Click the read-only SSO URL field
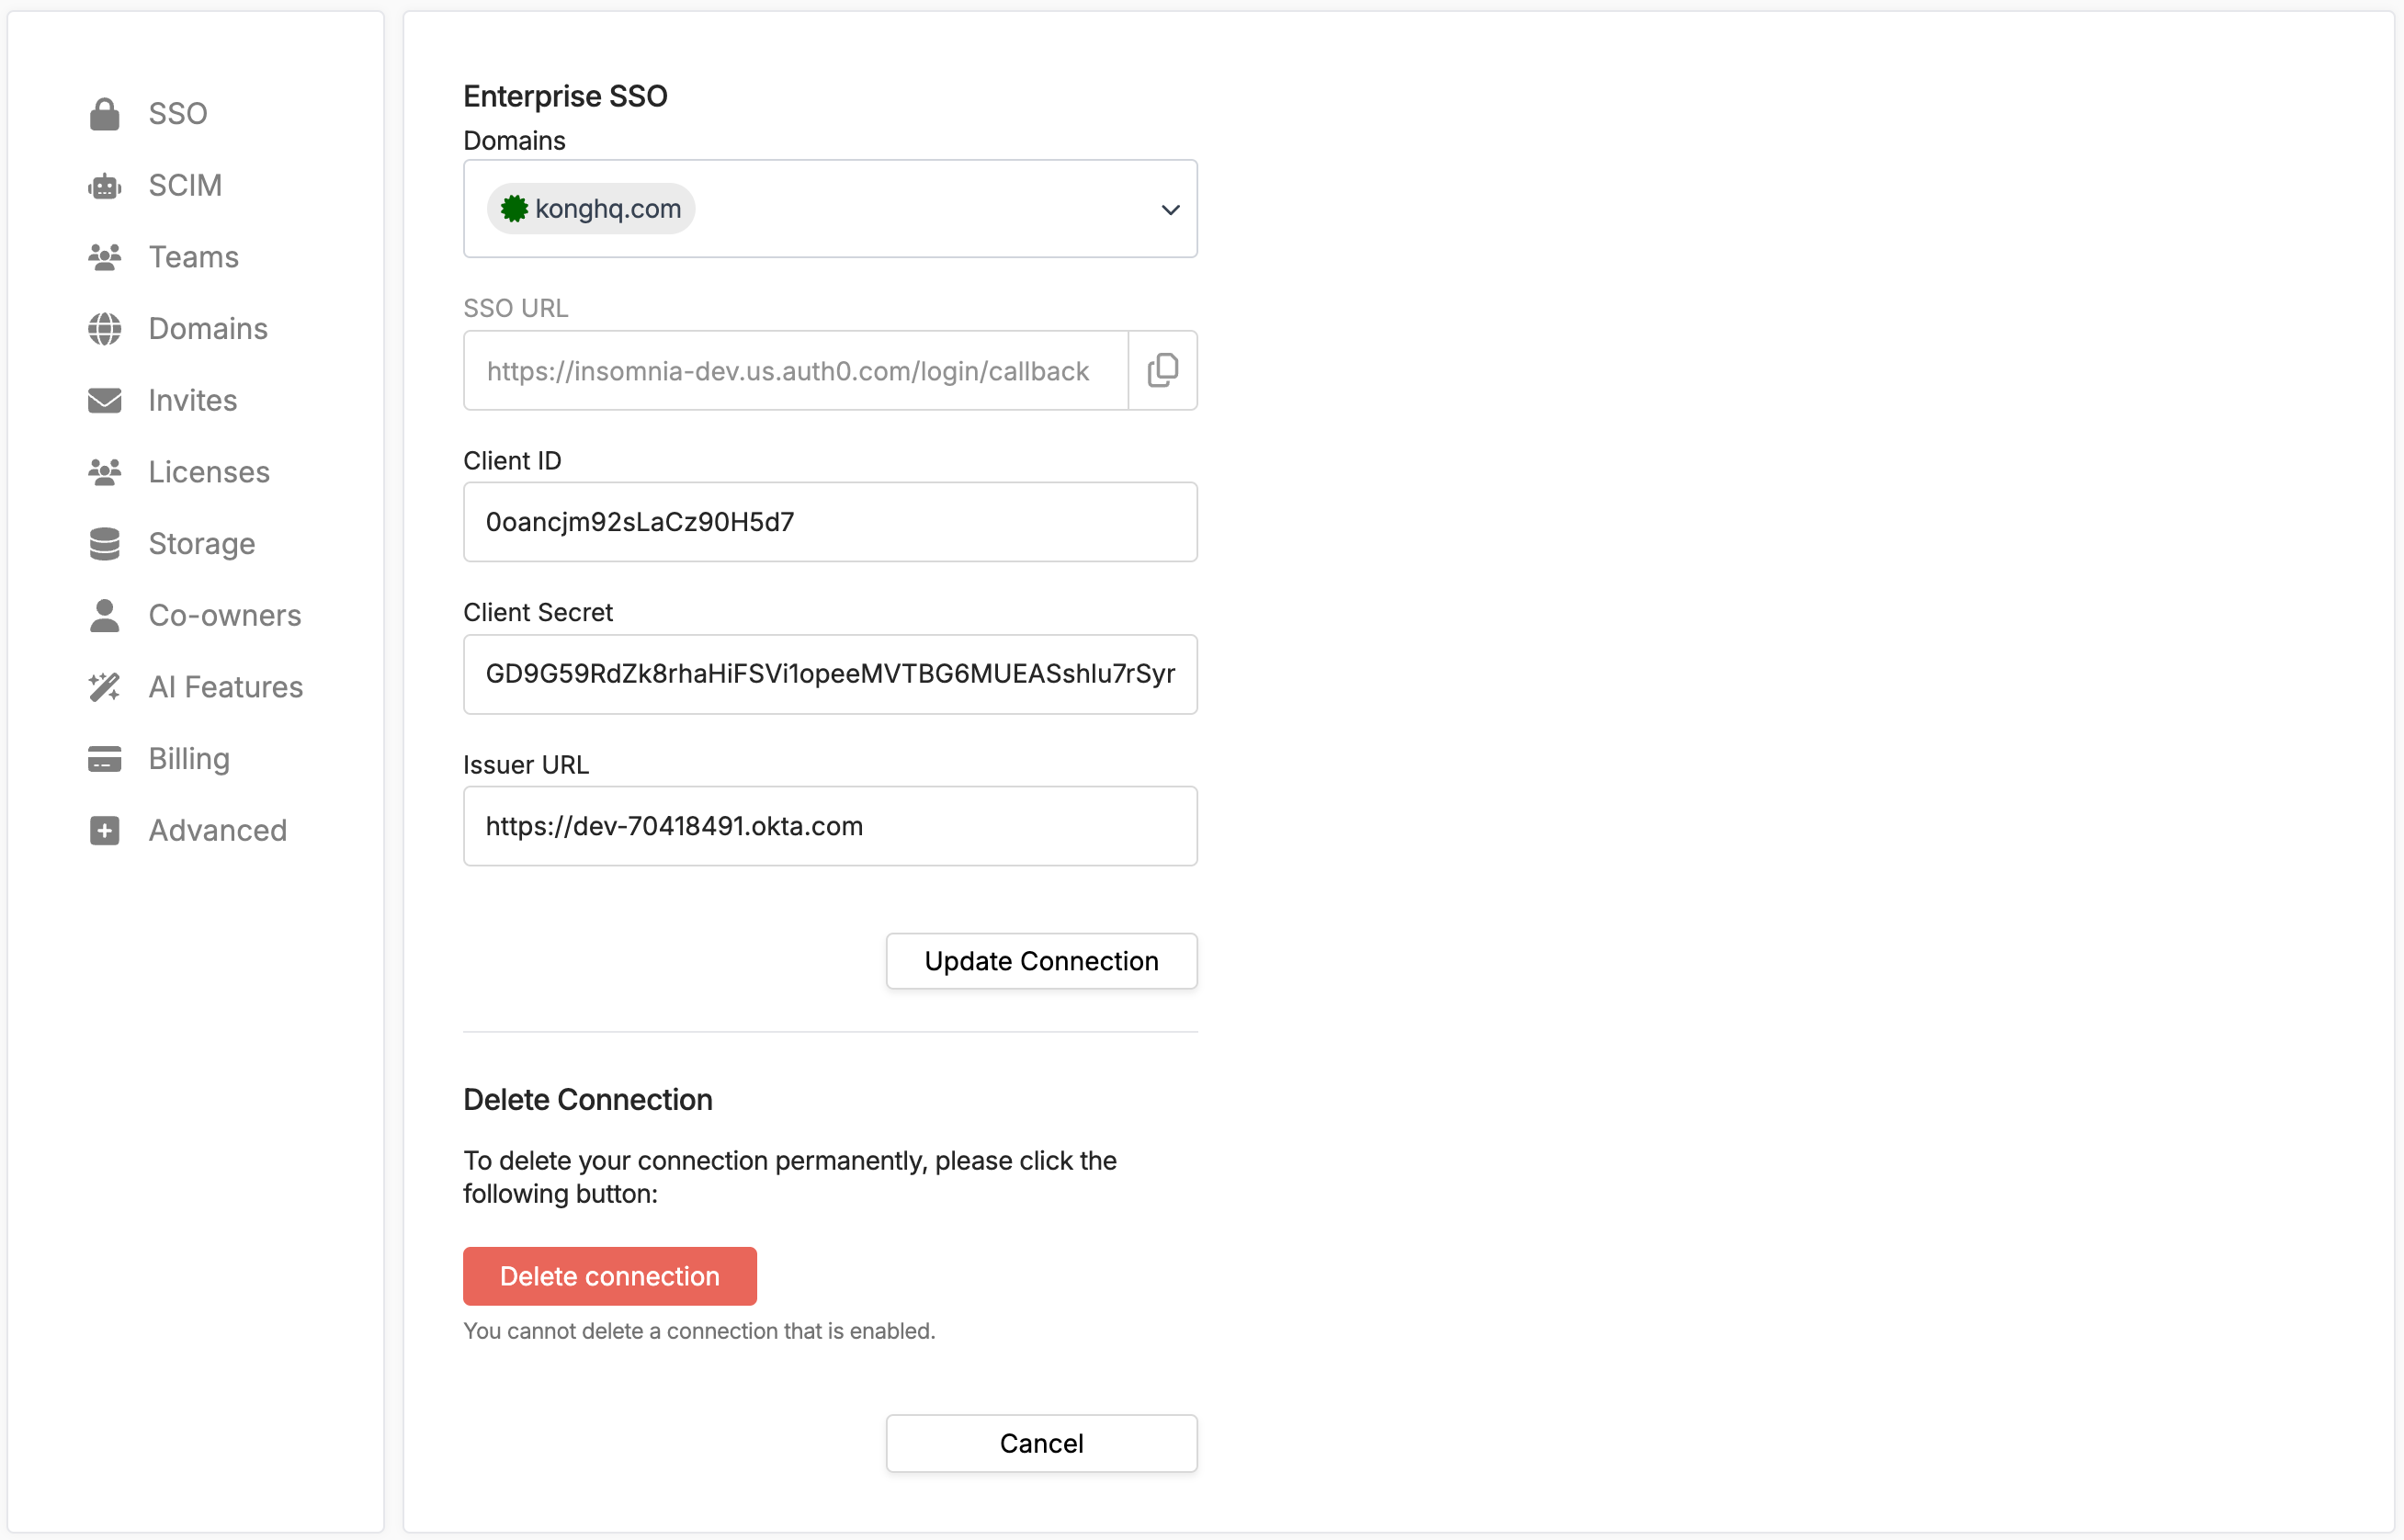 tap(796, 371)
